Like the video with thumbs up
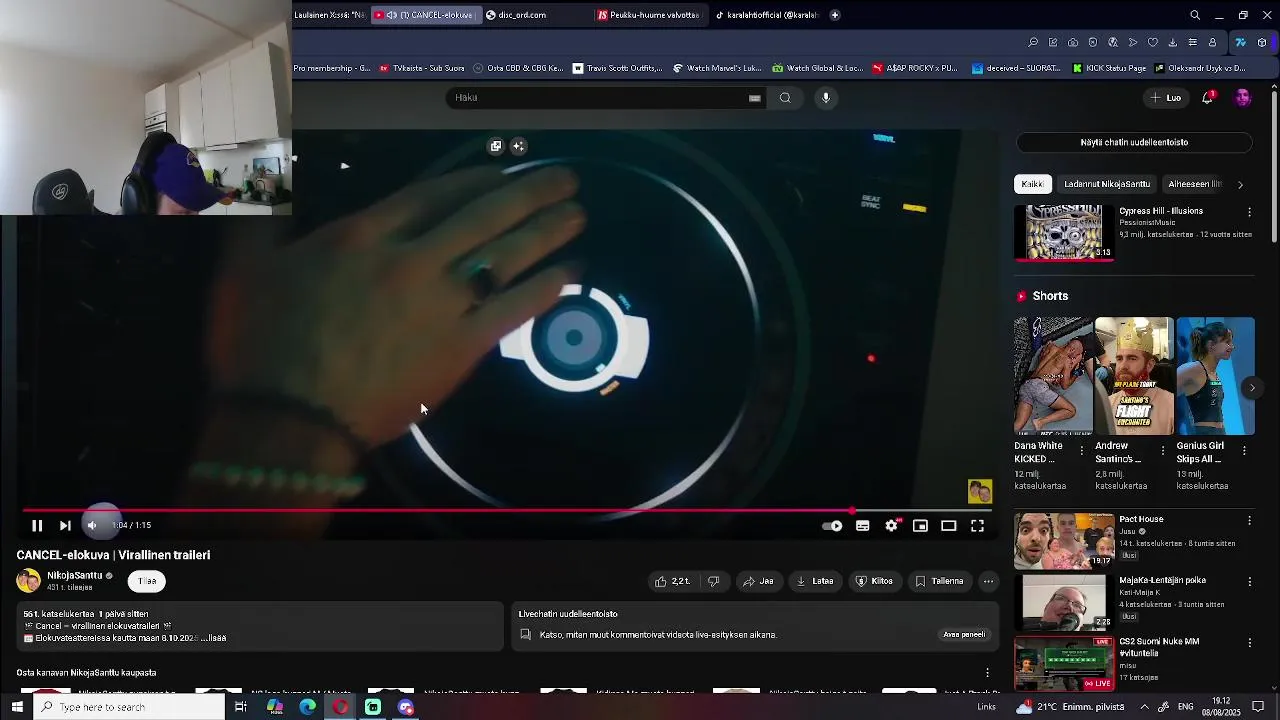The height and width of the screenshot is (720, 1280). (672, 581)
